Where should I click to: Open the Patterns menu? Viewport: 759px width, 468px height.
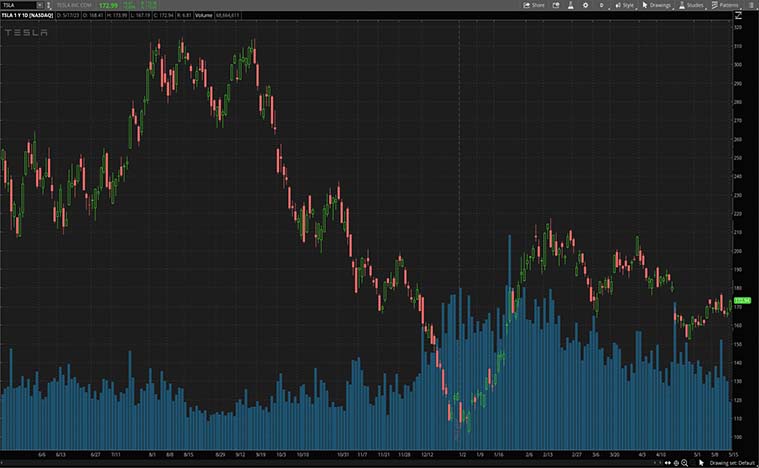[725, 5]
